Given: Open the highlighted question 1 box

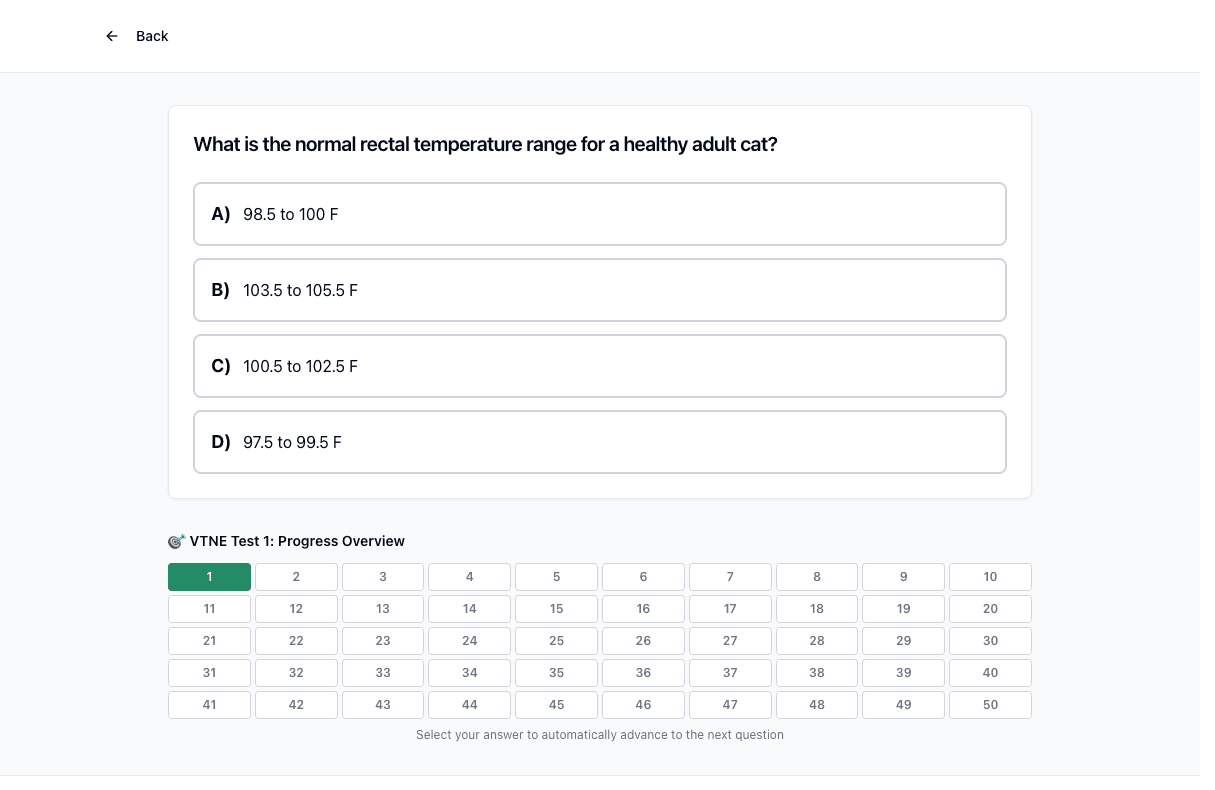Looking at the screenshot, I should (209, 577).
